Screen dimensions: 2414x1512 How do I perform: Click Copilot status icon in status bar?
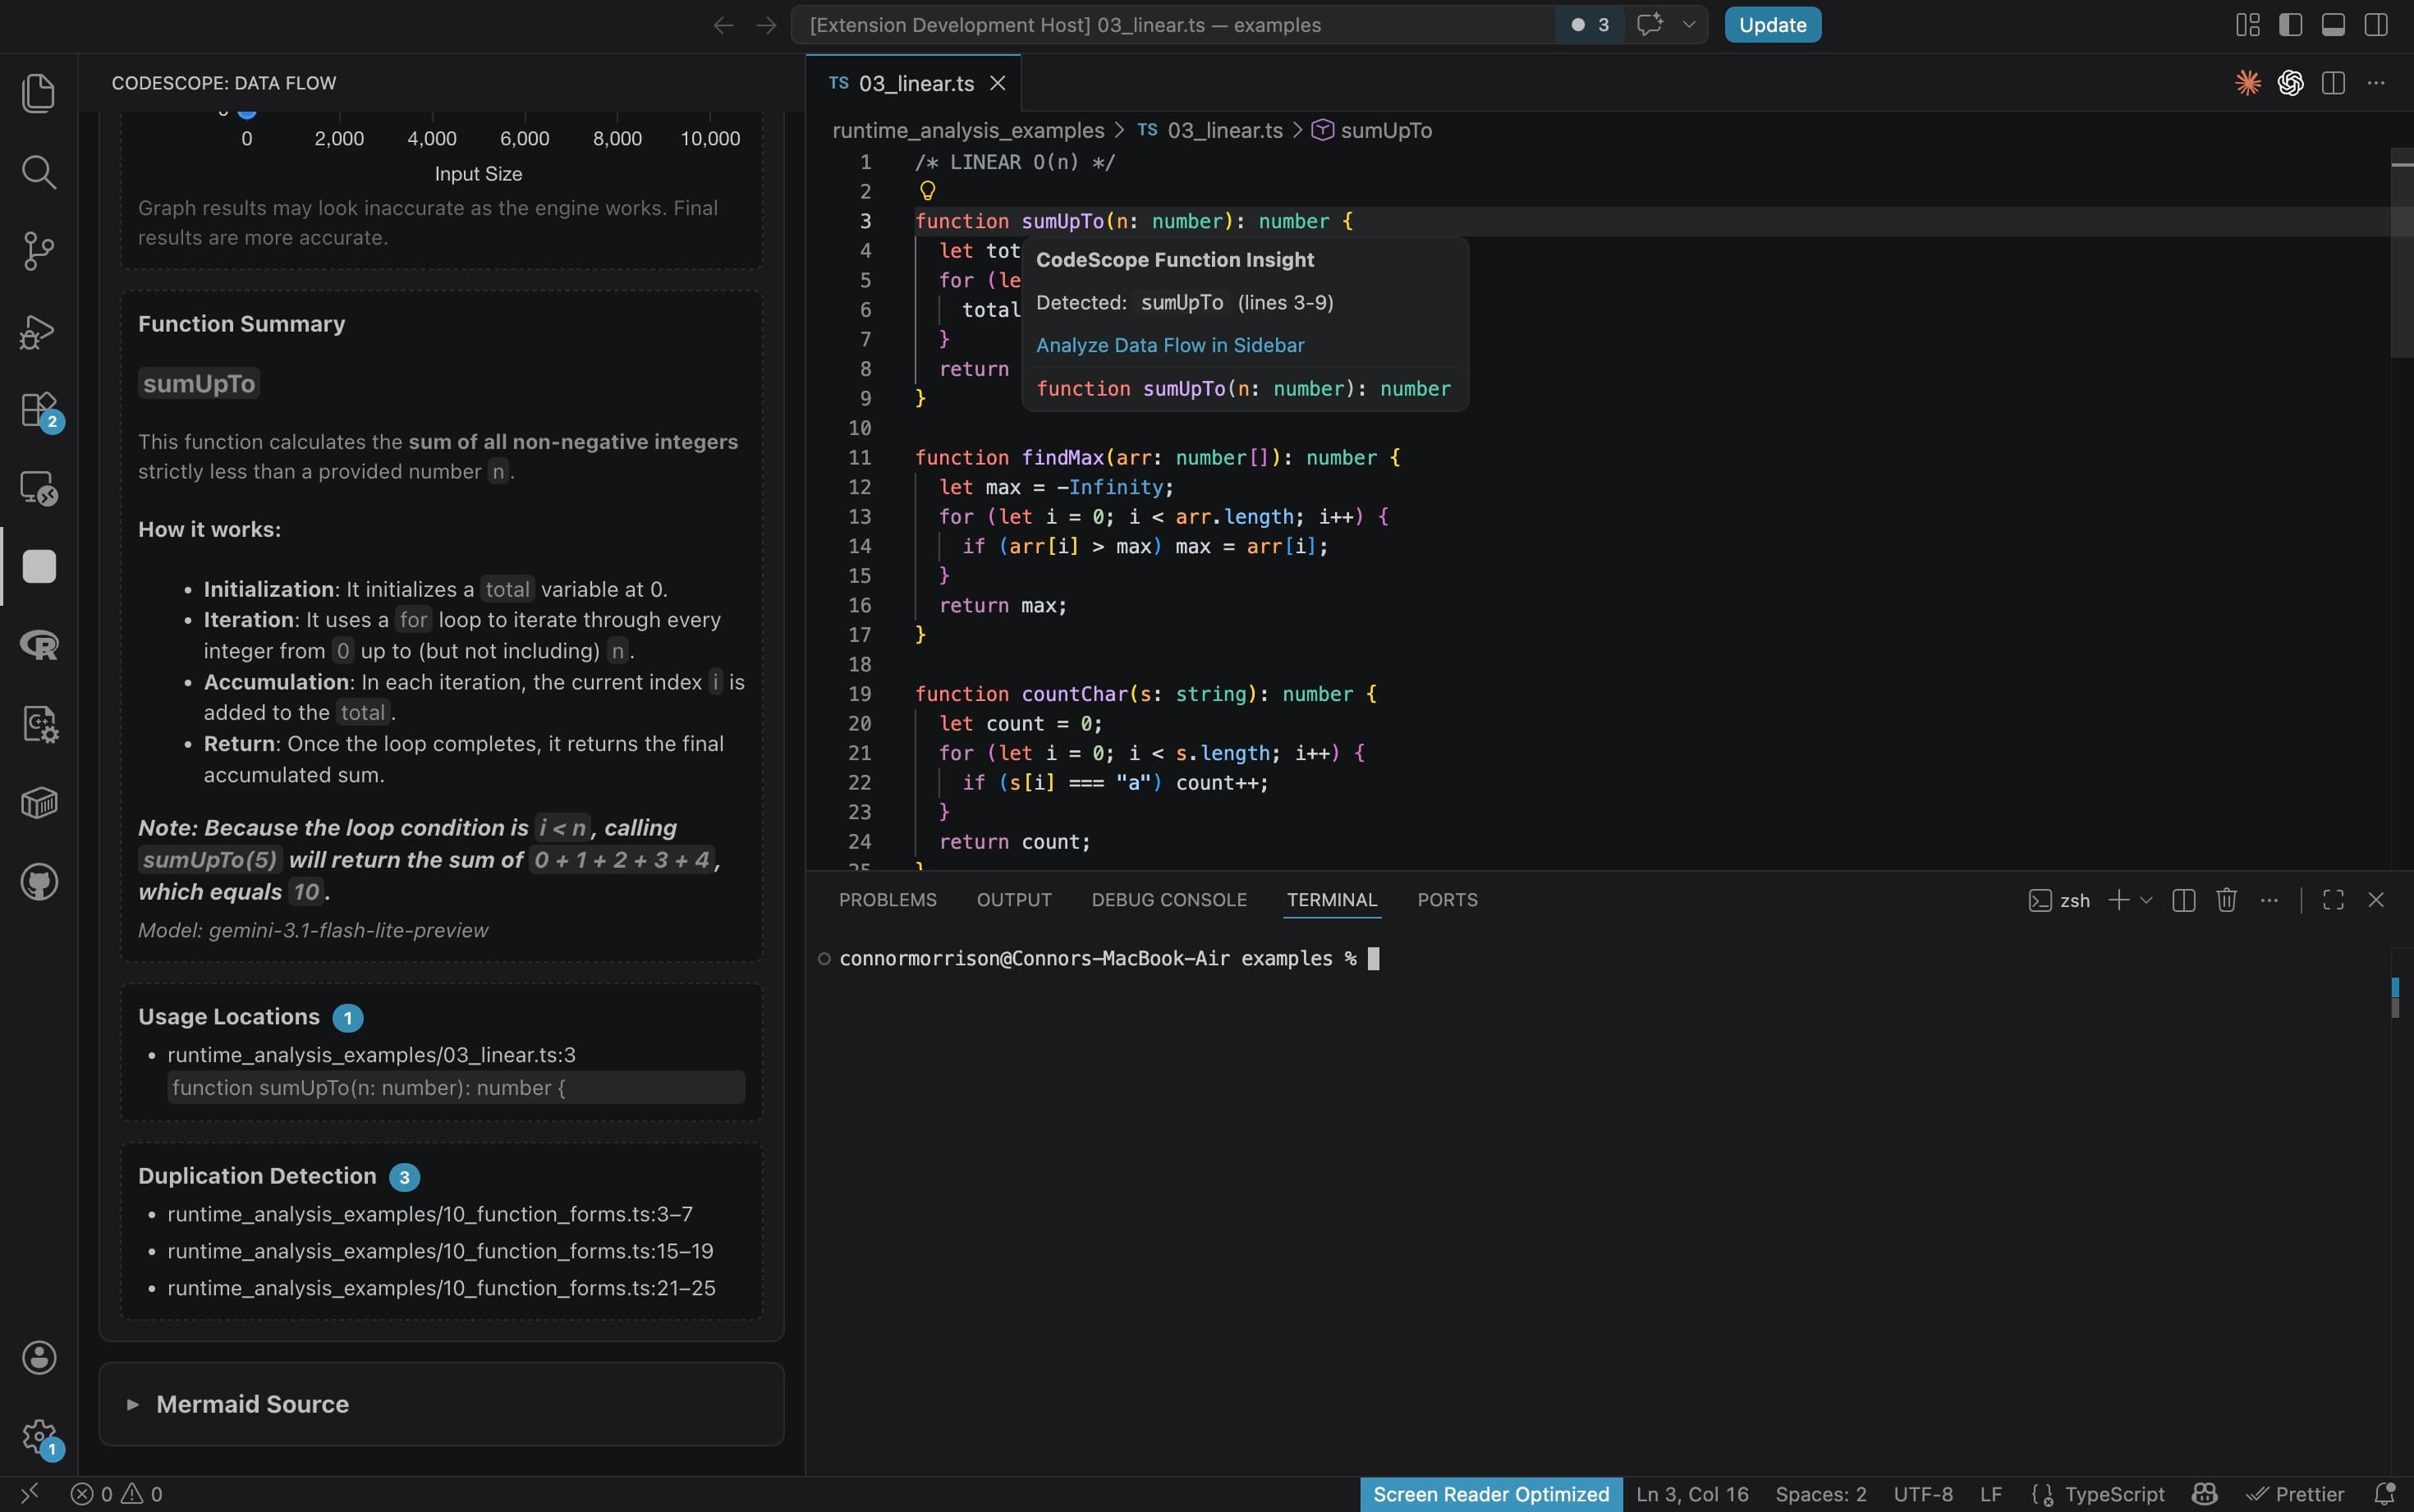pos(2205,1494)
